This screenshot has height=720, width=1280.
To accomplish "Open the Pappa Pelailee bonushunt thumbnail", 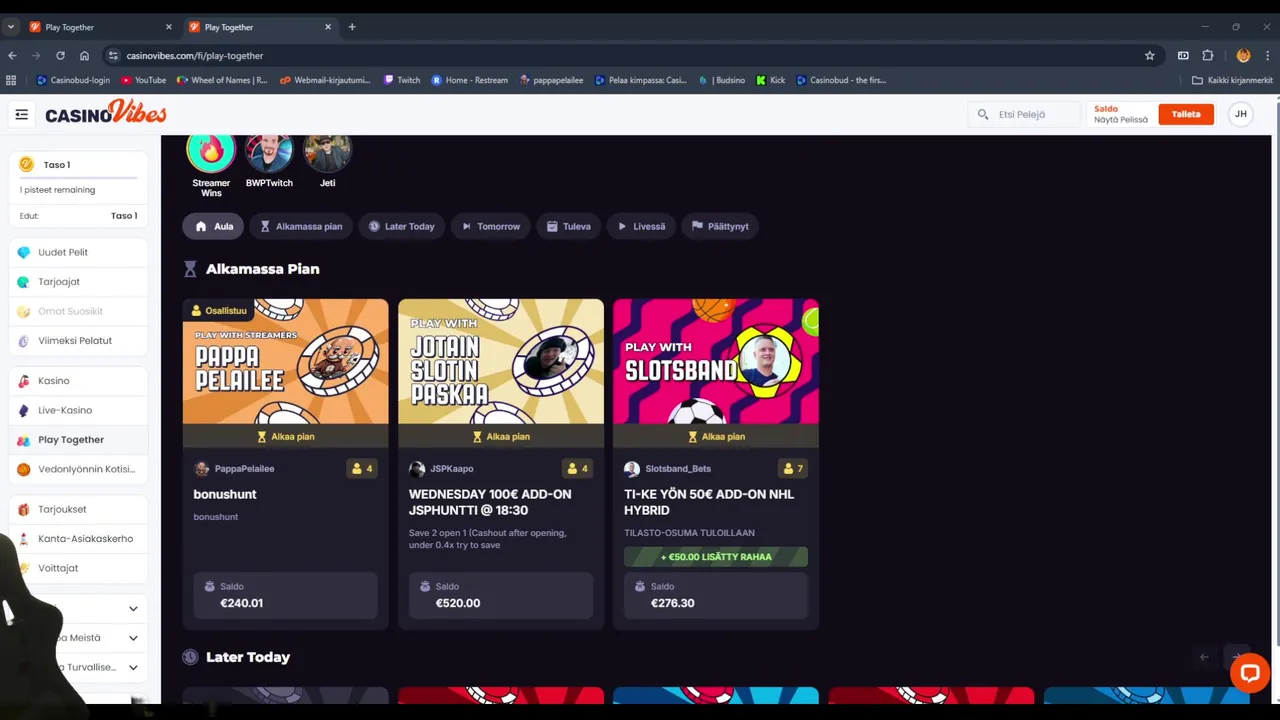I will (x=285, y=362).
